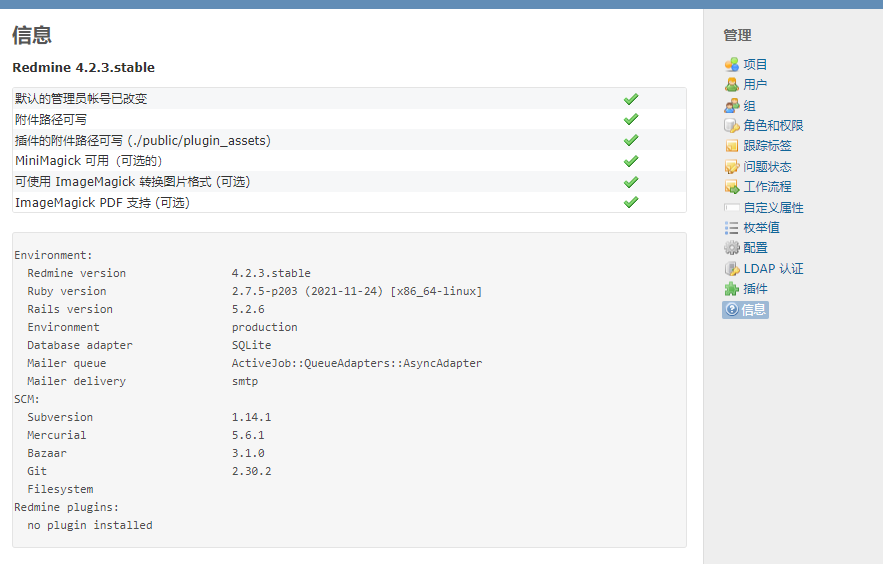The height and width of the screenshot is (564, 883).
Task: Click Git version 2.30.2
Action: [252, 471]
